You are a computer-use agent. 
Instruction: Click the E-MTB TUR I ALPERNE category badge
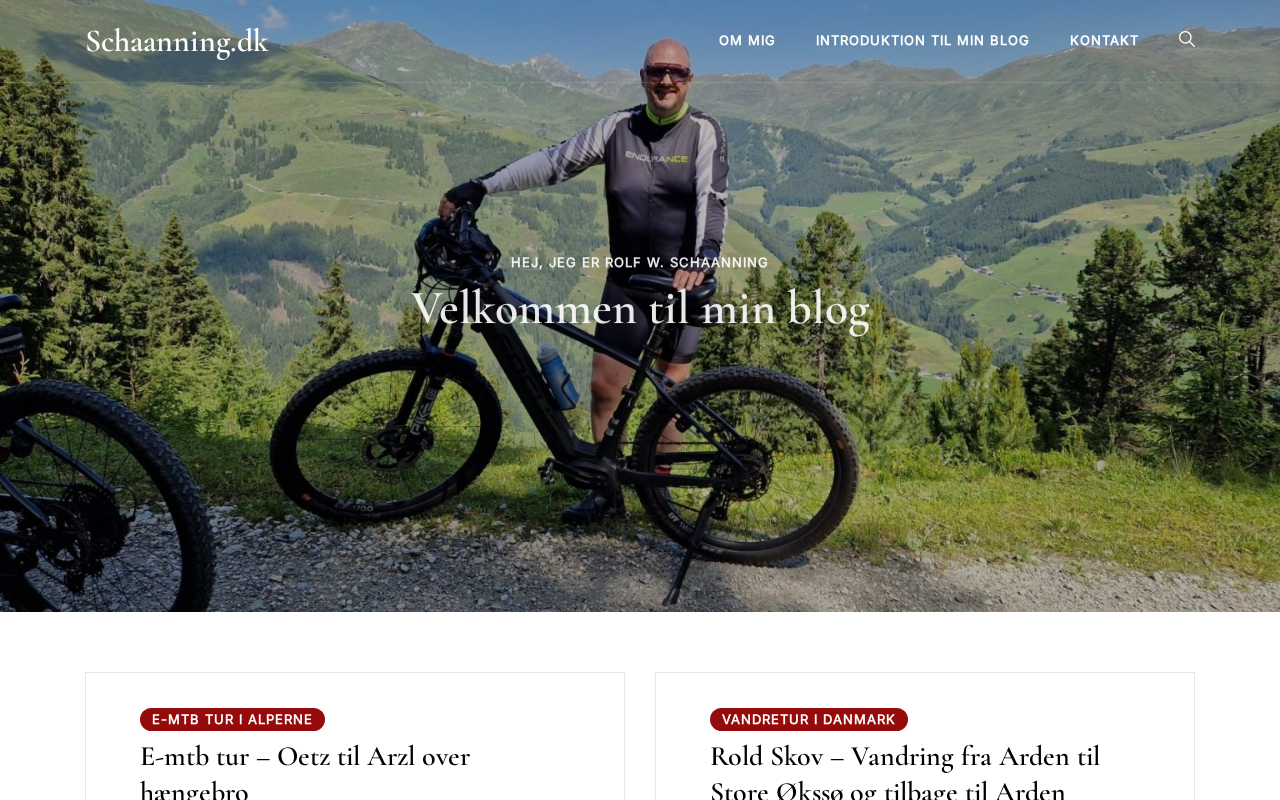click(x=232, y=720)
